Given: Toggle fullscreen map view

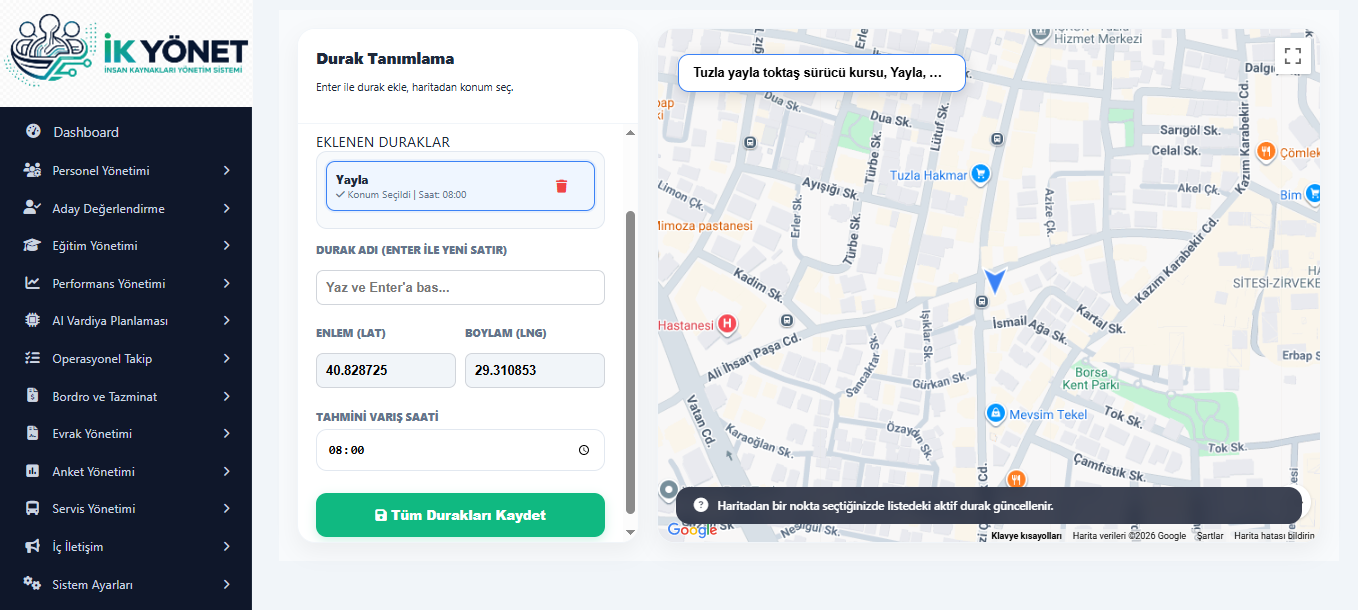Looking at the screenshot, I should point(1292,56).
